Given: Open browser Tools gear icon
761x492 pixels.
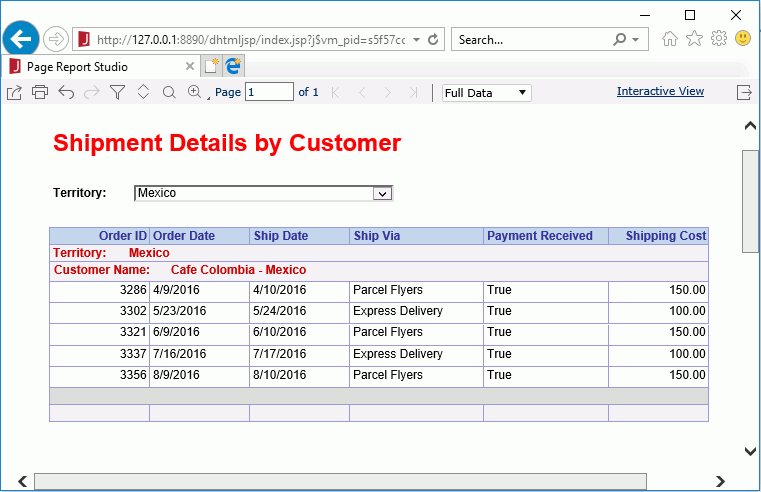Looking at the screenshot, I should pos(719,38).
